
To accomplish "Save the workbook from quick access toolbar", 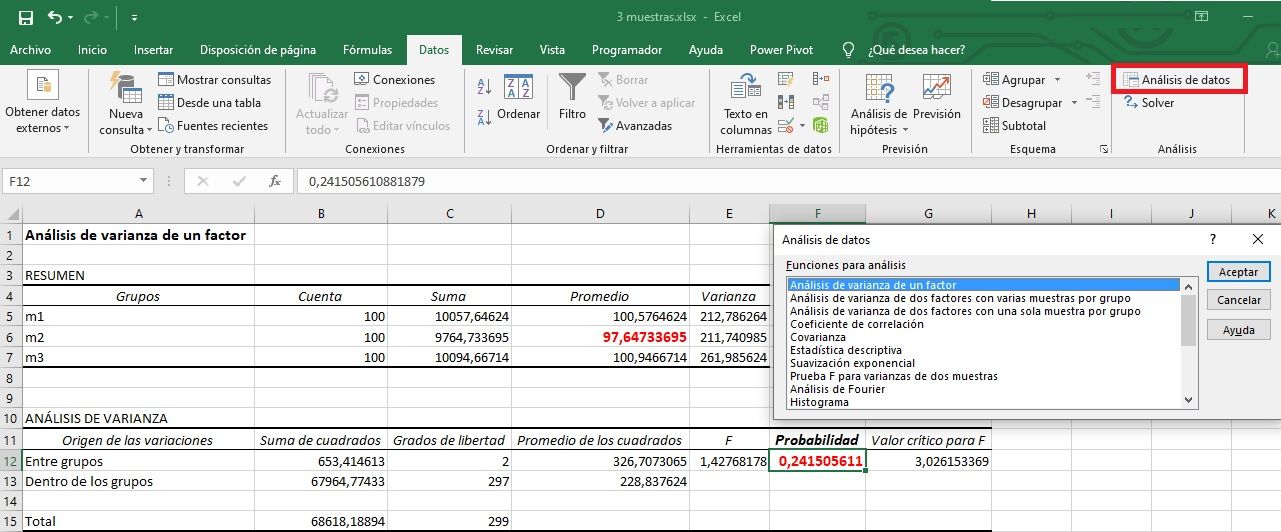I will [x=26, y=18].
